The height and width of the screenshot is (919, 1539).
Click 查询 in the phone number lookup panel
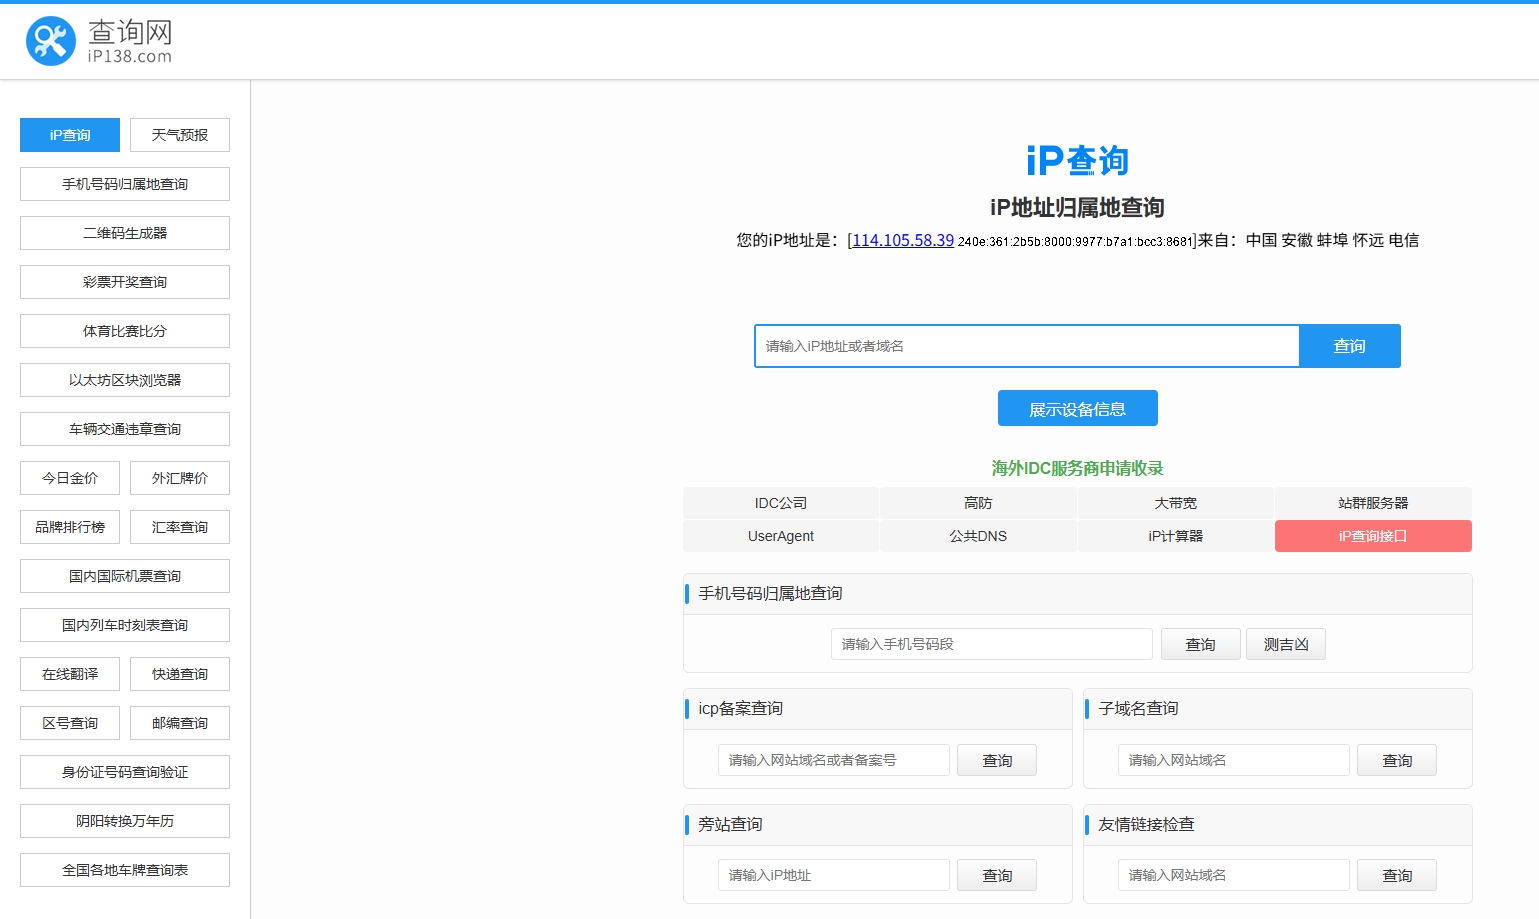tap(1201, 644)
